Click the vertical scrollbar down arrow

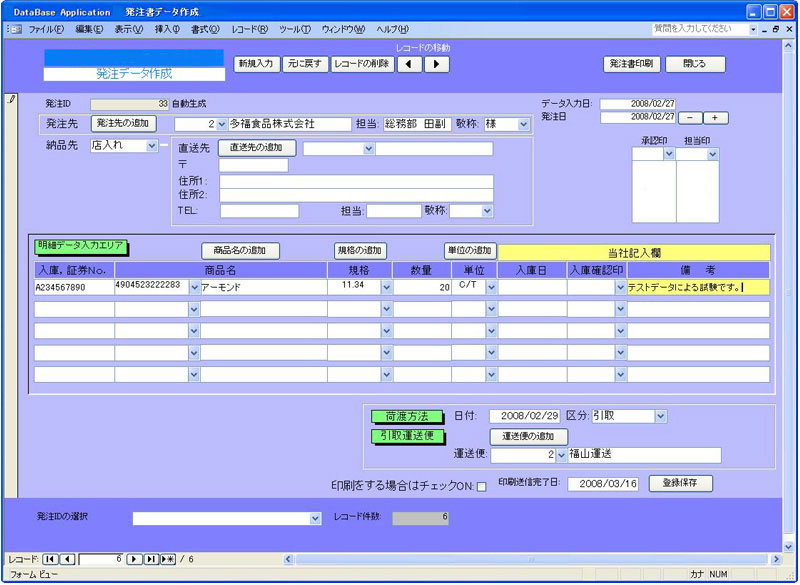[x=787, y=545]
